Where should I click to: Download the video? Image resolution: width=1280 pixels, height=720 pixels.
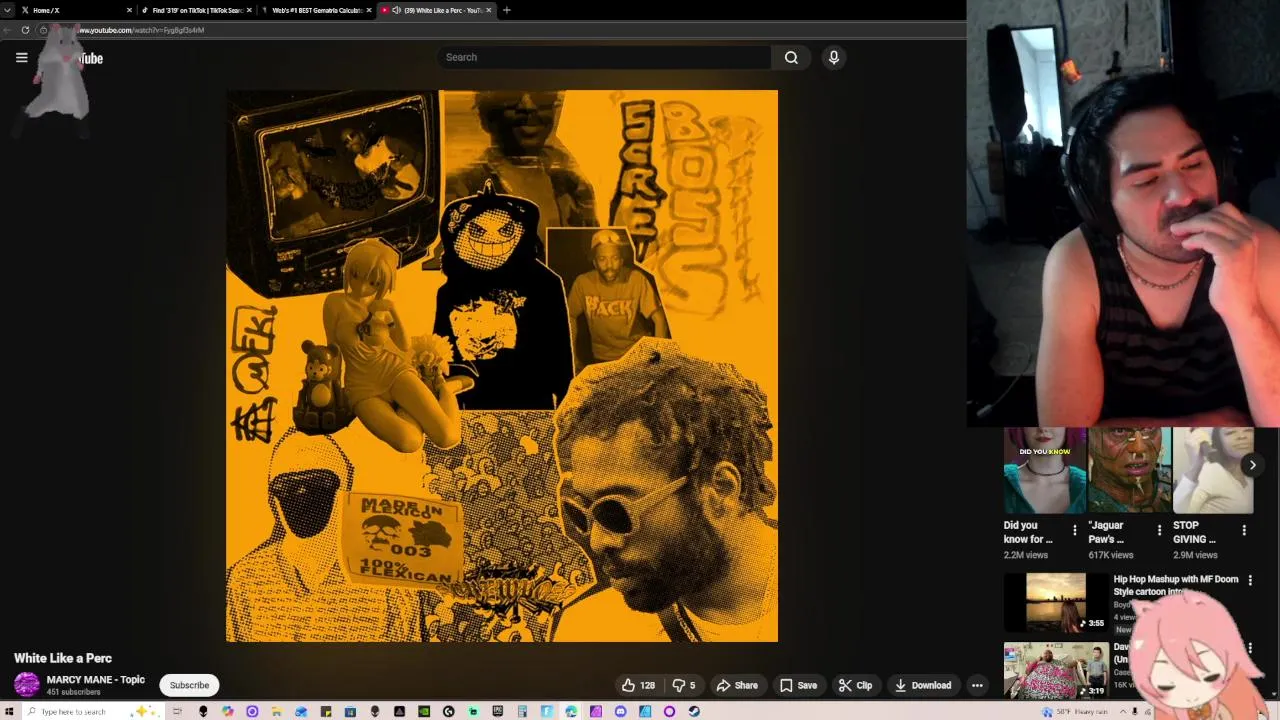point(923,685)
